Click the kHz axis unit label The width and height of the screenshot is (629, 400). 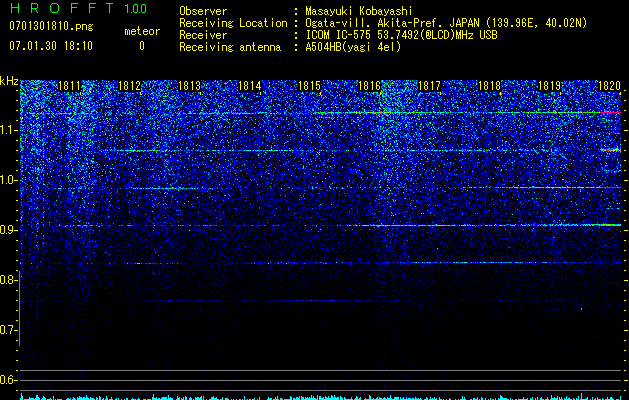tap(9, 81)
